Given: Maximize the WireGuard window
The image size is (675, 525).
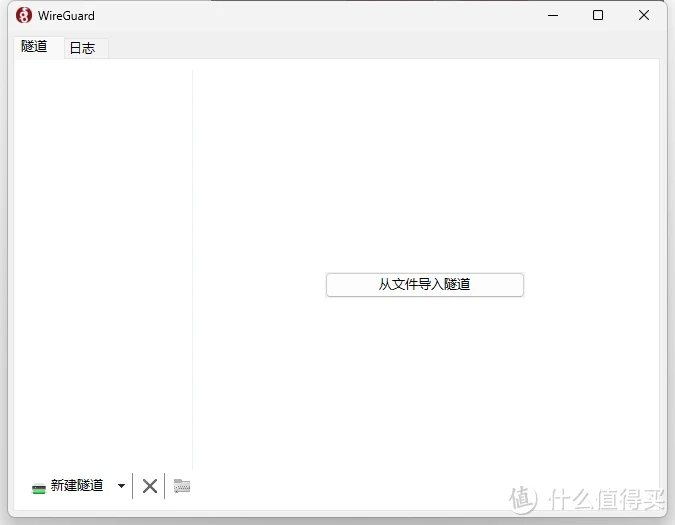Looking at the screenshot, I should [598, 15].
